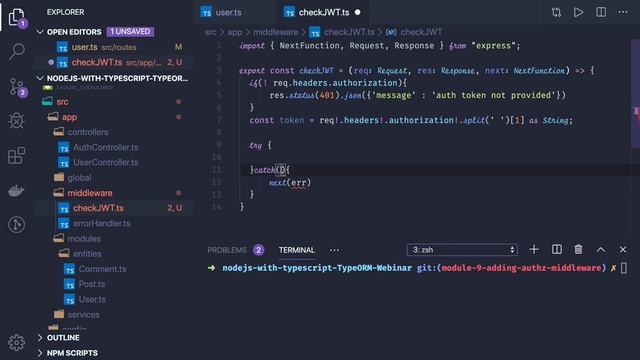
Task: Close the terminal panel
Action: coord(623,249)
